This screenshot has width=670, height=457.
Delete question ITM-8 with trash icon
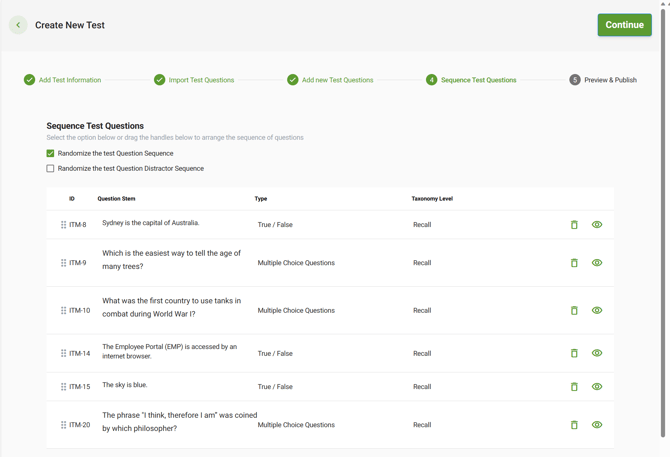[x=574, y=225]
